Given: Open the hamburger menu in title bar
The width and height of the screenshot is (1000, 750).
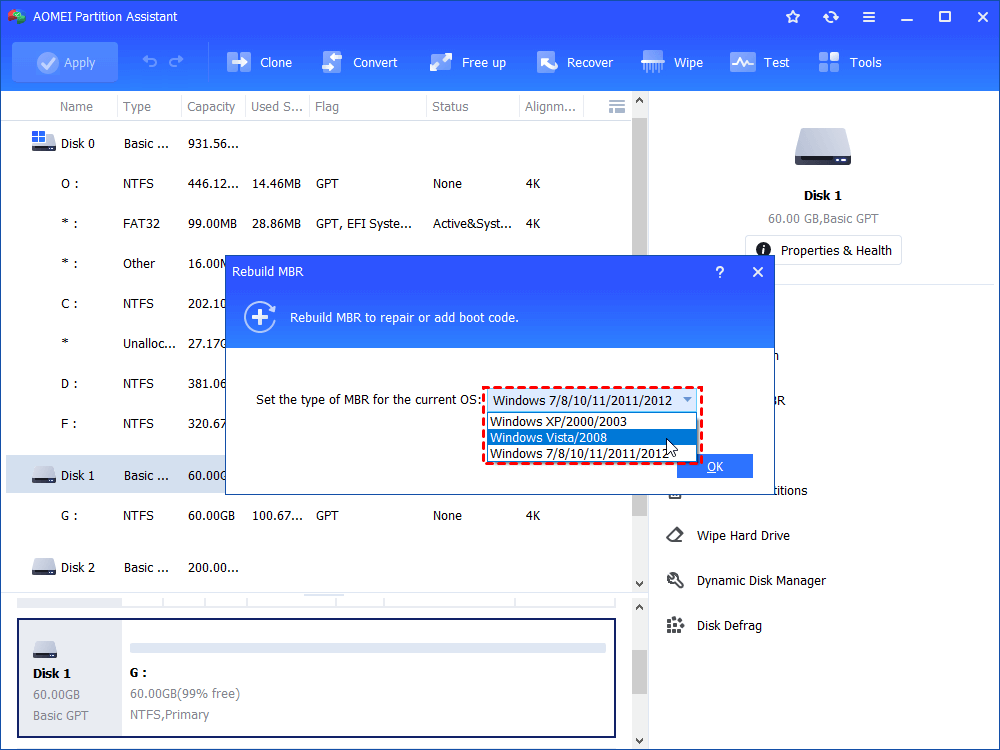Looking at the screenshot, I should (x=869, y=17).
